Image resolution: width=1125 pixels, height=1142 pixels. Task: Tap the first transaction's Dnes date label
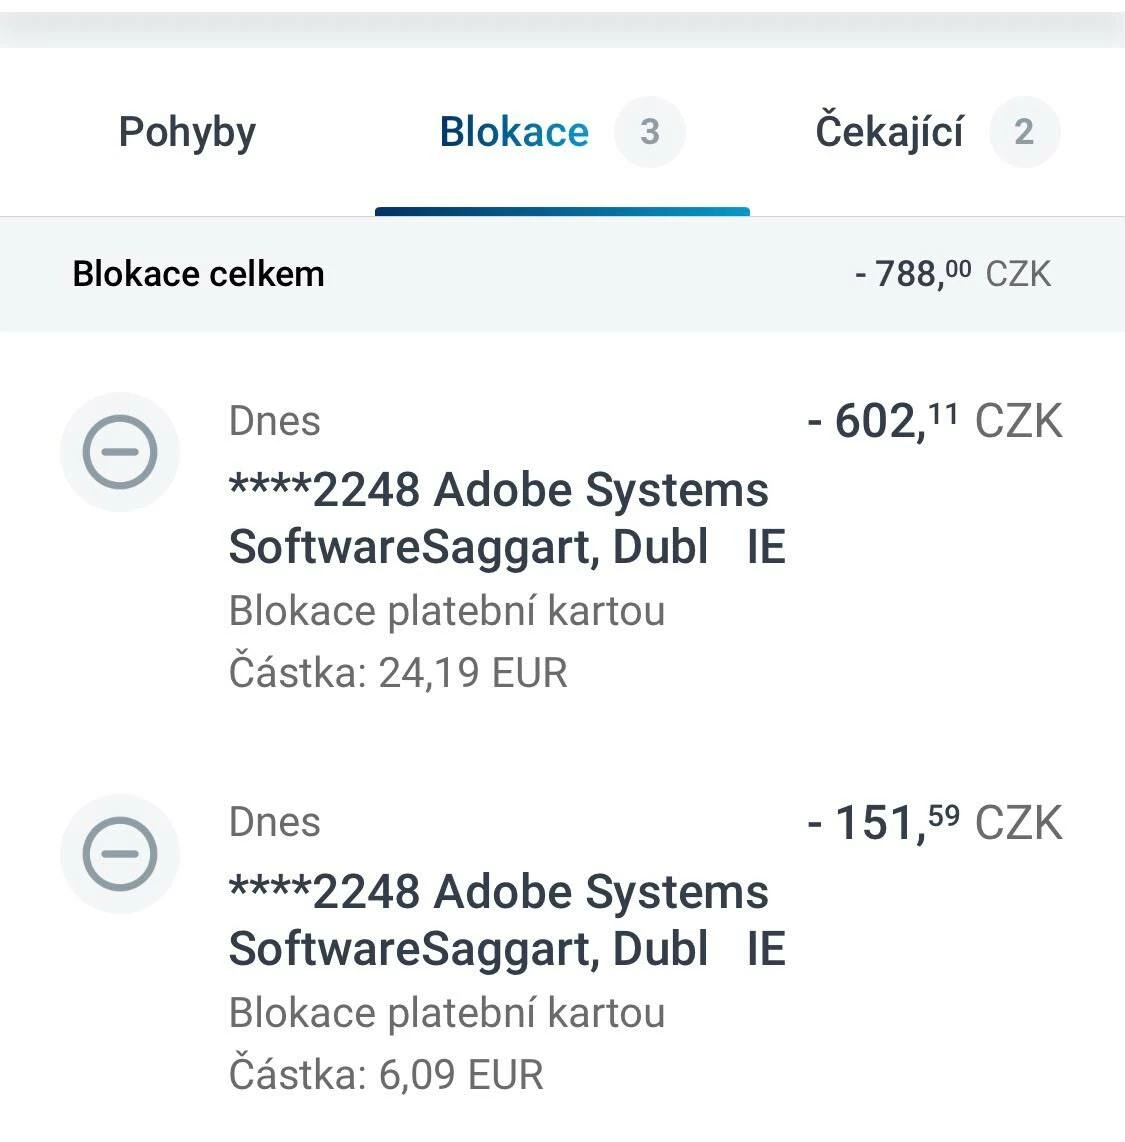pos(275,421)
